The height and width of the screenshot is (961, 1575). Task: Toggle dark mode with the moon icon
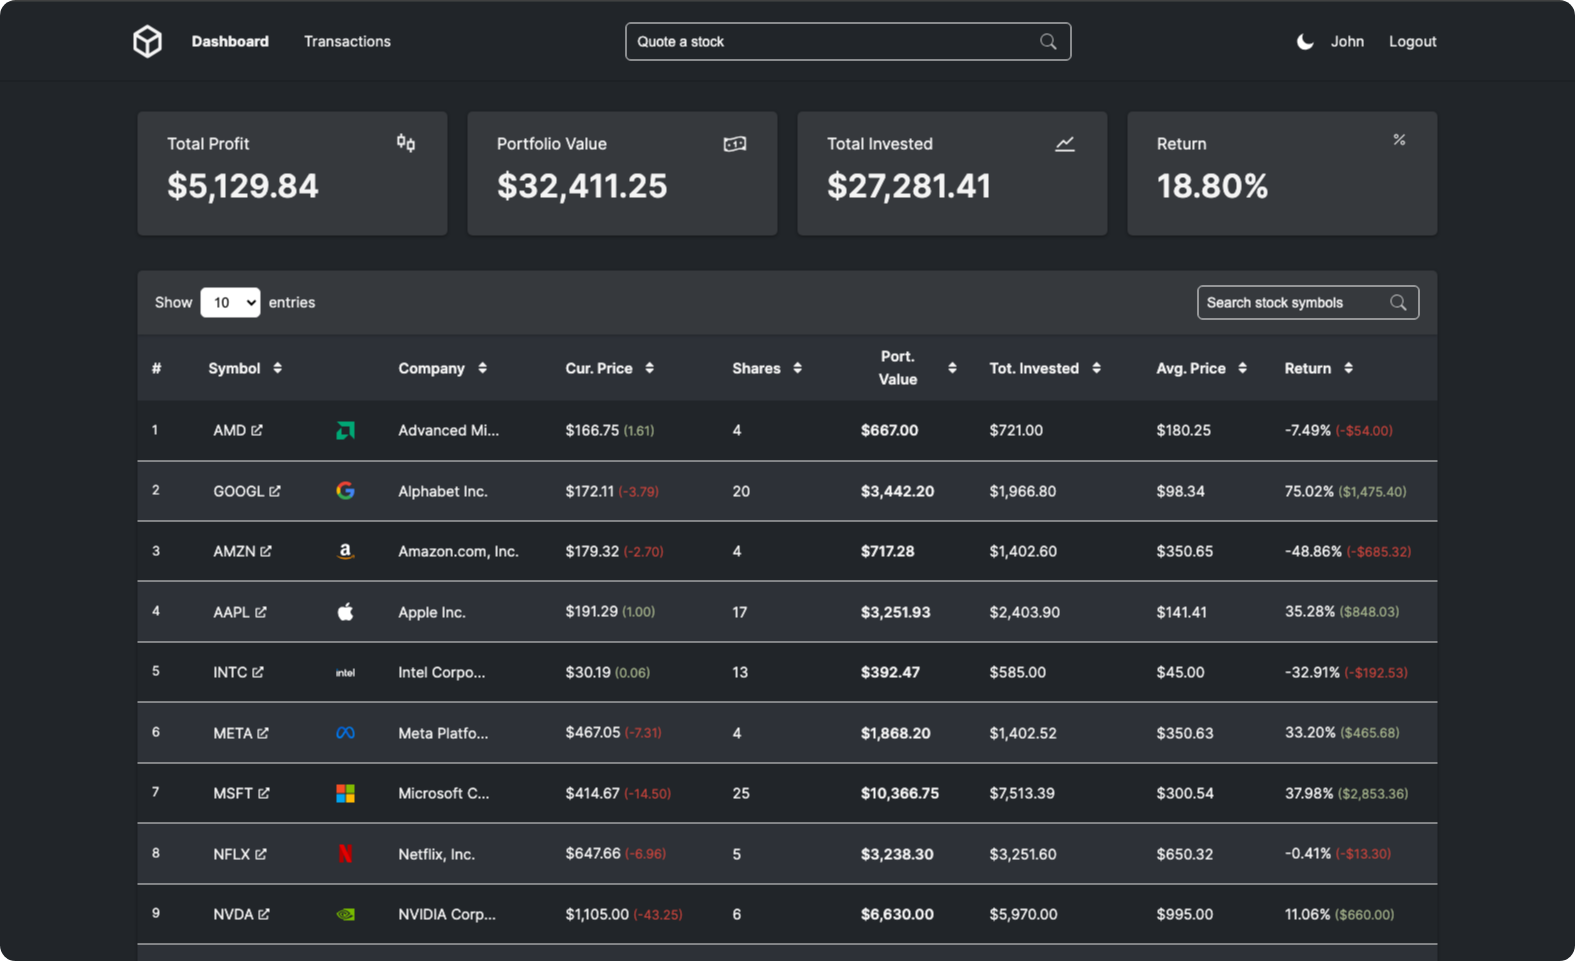coord(1305,41)
